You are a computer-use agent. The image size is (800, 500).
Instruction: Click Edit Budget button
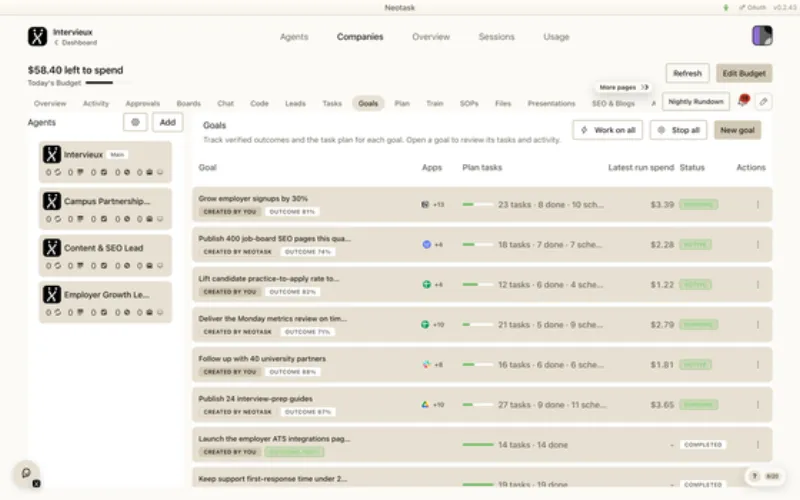pos(744,73)
